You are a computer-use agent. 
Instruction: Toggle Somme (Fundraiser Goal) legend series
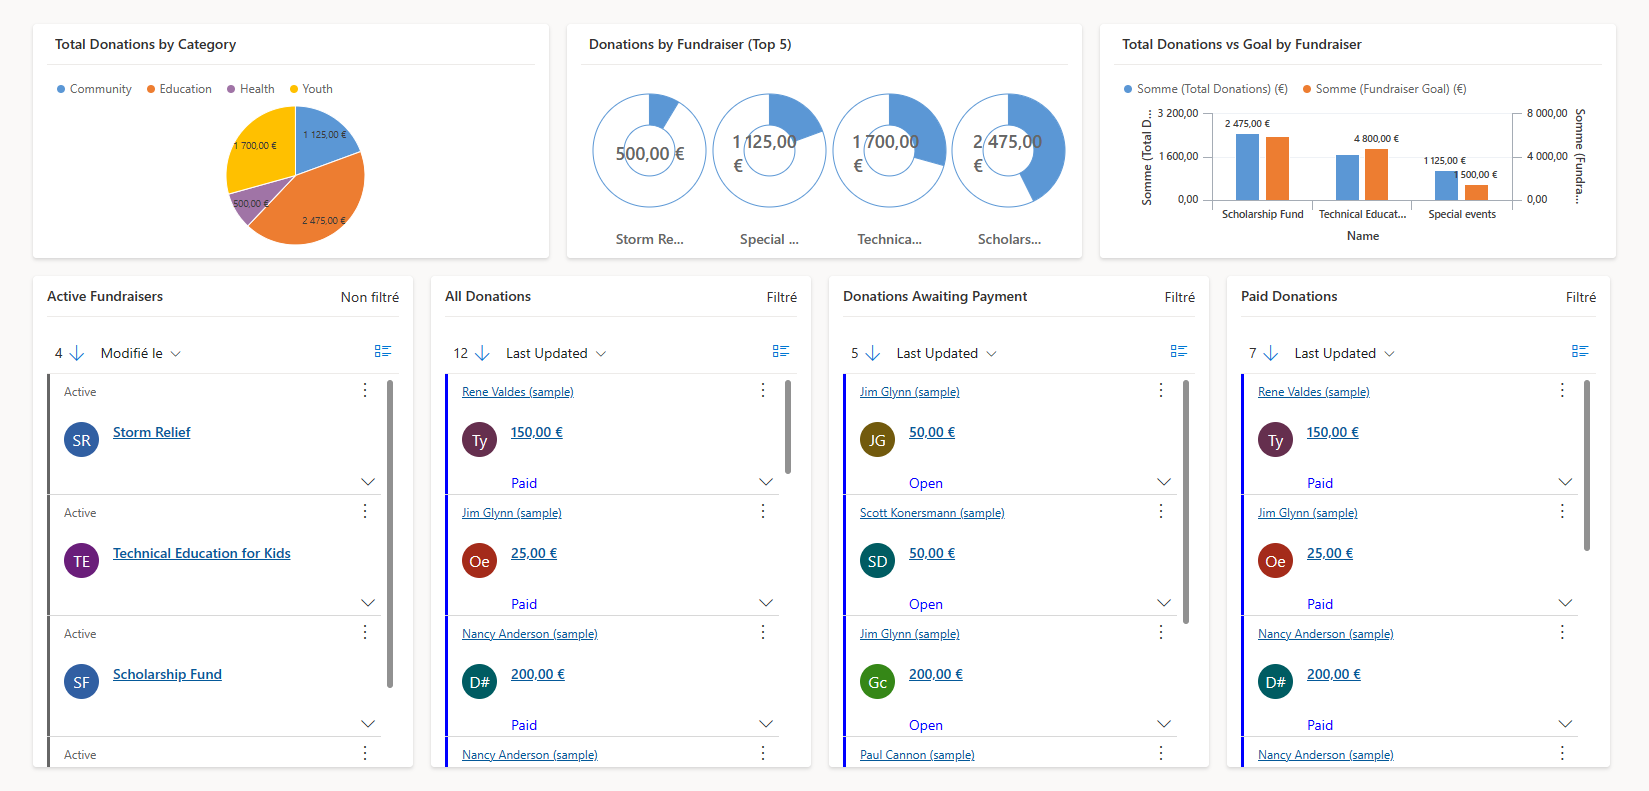(1384, 89)
